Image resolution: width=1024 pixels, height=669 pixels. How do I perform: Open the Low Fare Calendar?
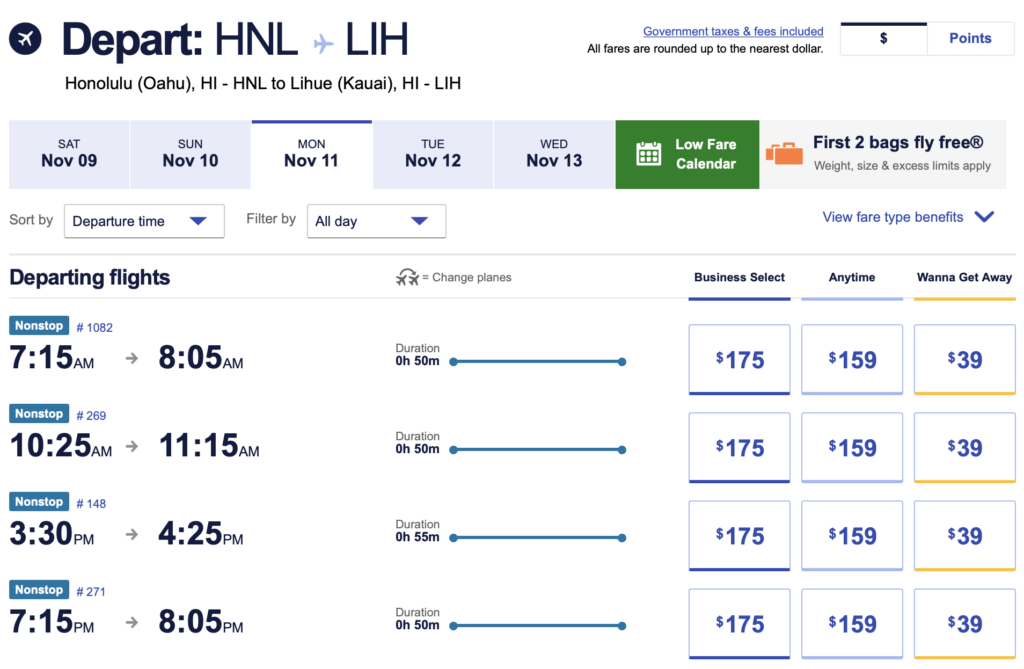[687, 154]
